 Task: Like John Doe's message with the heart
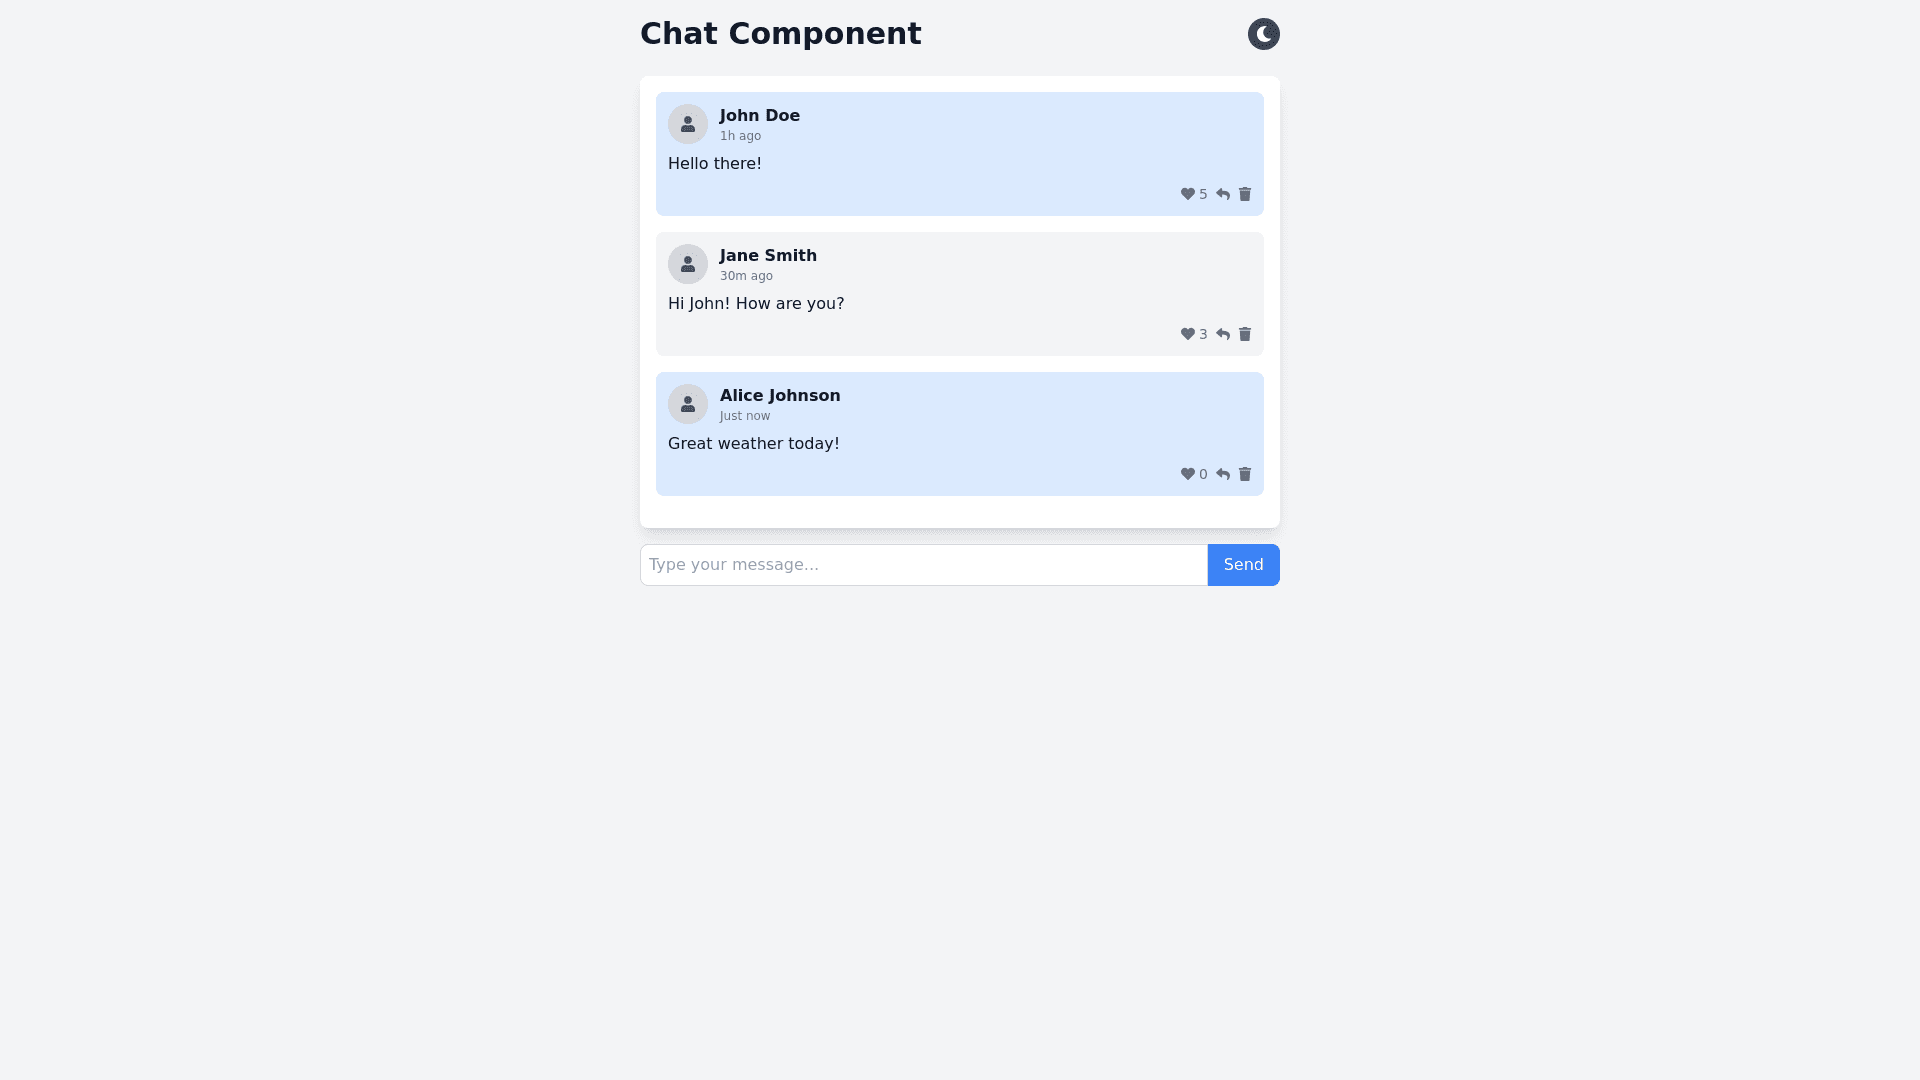[1188, 194]
